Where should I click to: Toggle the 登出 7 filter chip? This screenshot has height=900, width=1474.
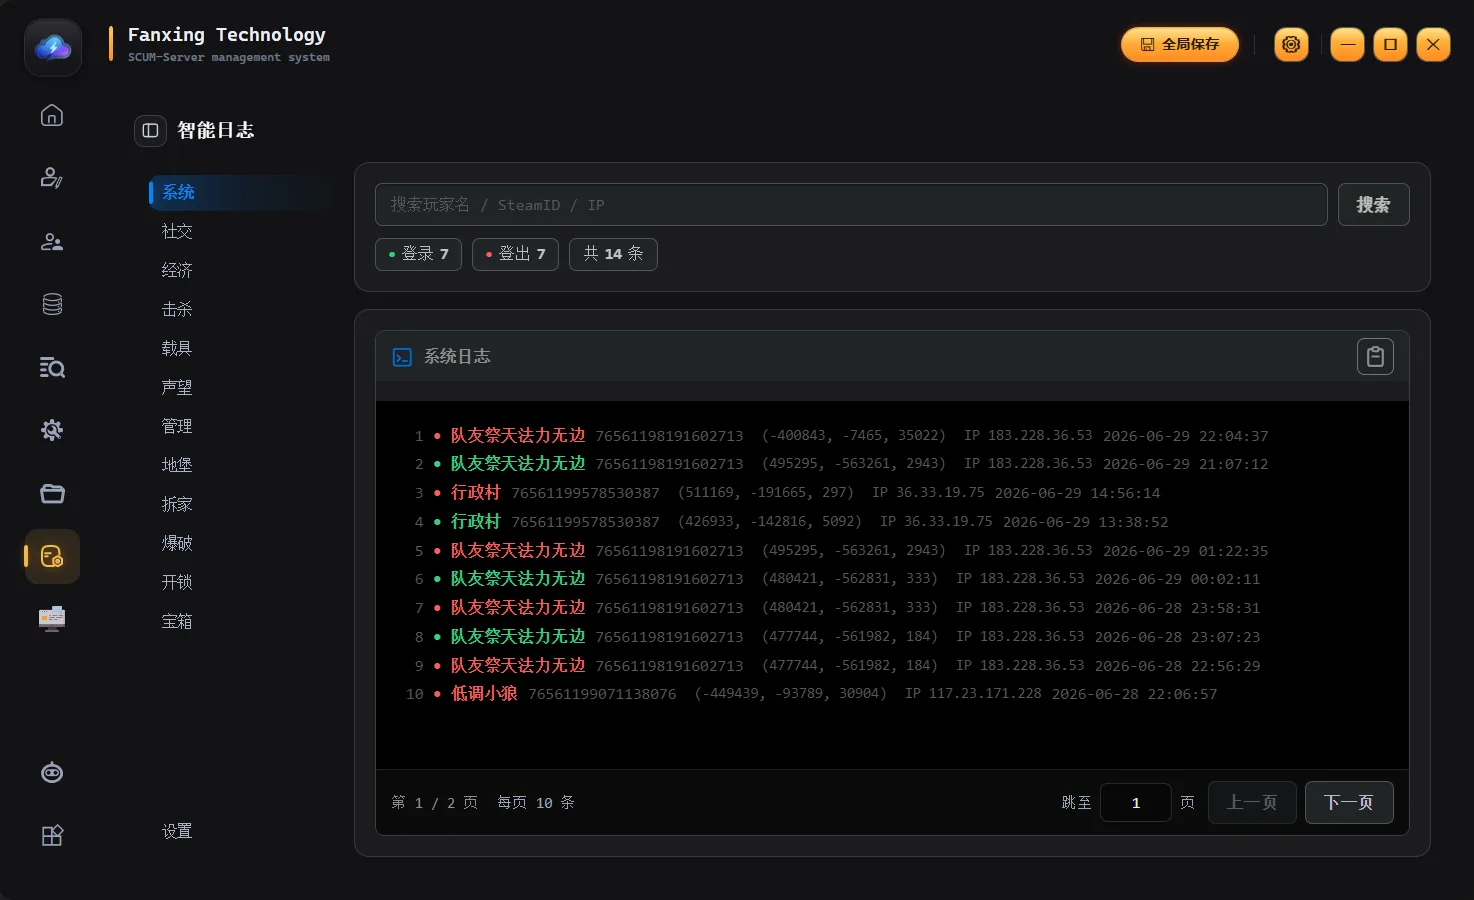[515, 254]
